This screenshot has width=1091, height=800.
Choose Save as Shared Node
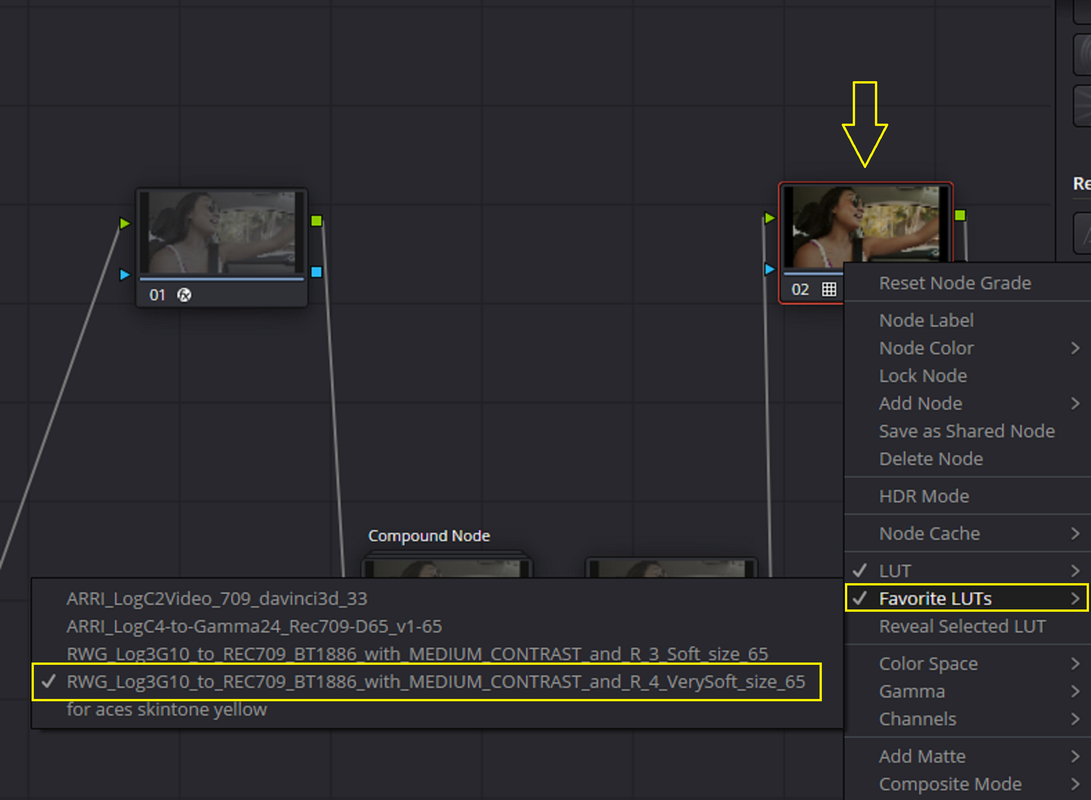[x=967, y=431]
